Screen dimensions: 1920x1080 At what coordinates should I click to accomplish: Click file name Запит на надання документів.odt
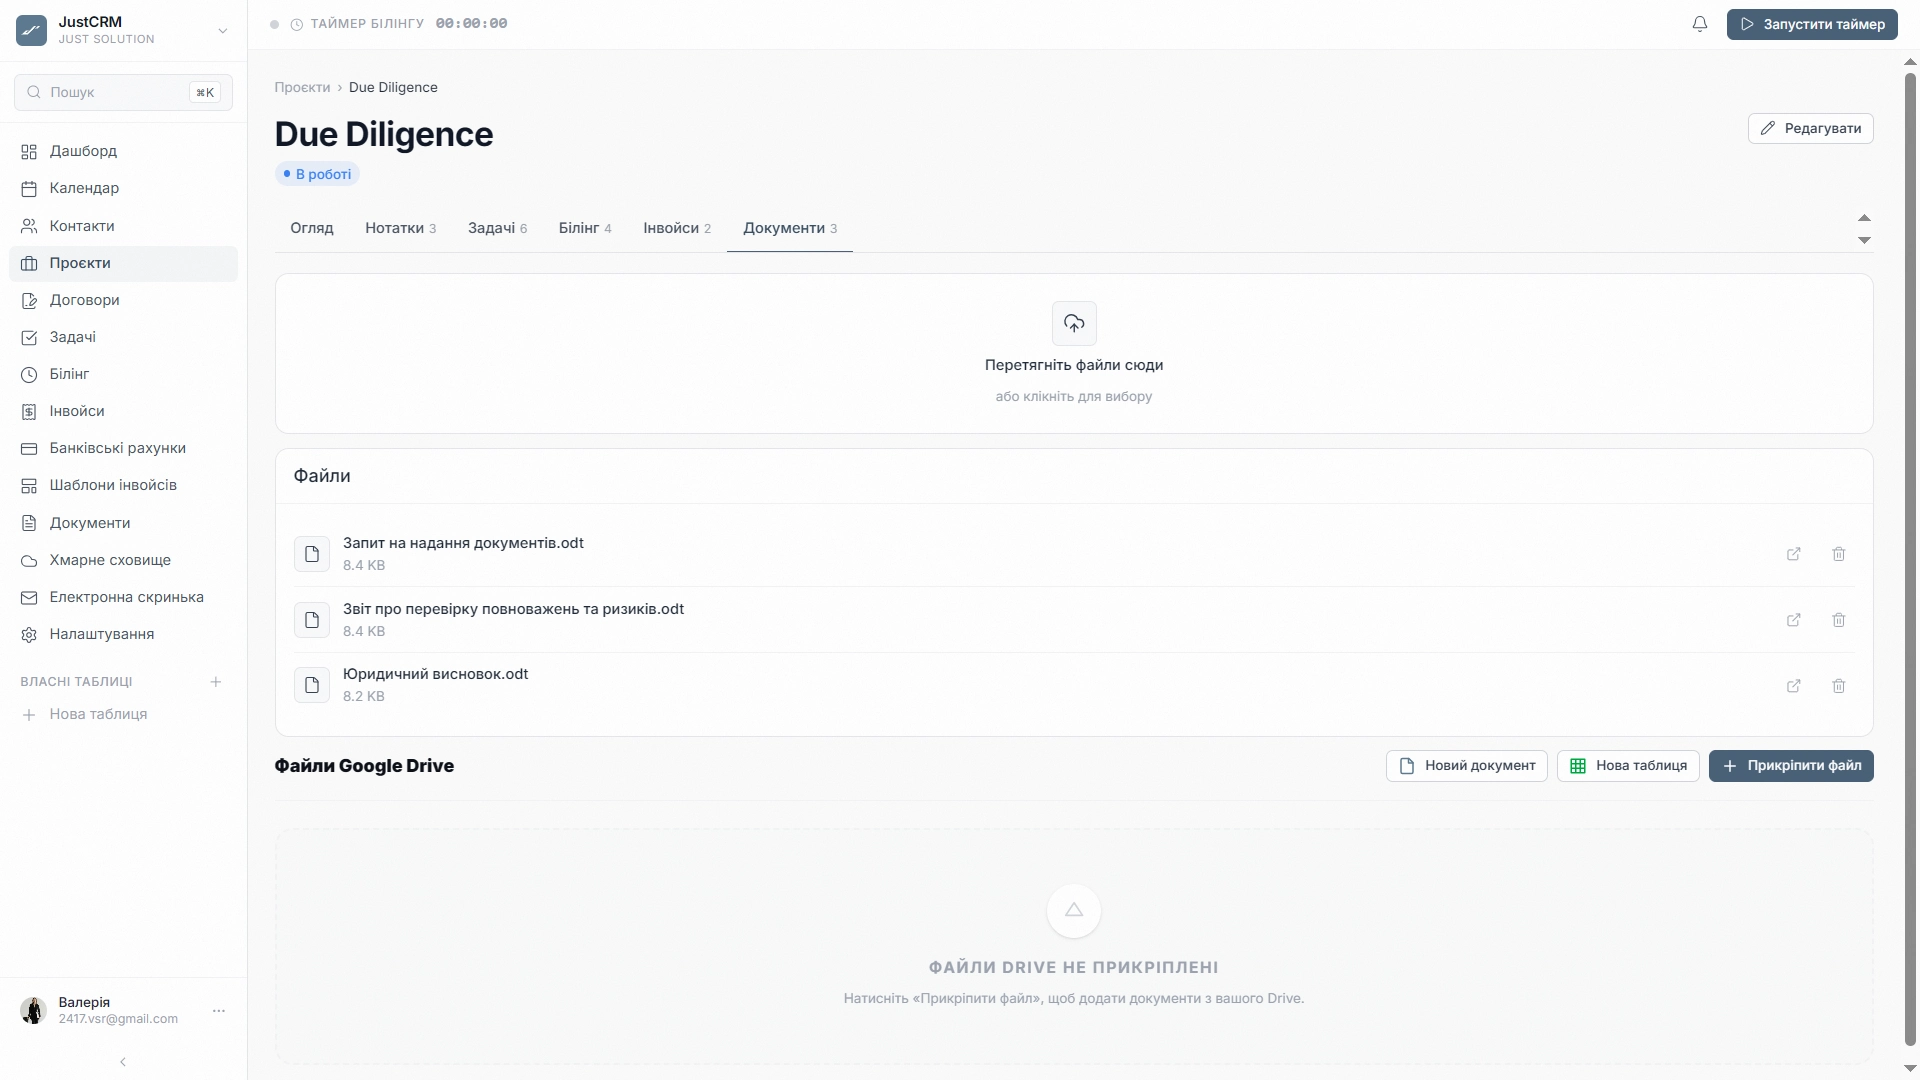click(463, 543)
